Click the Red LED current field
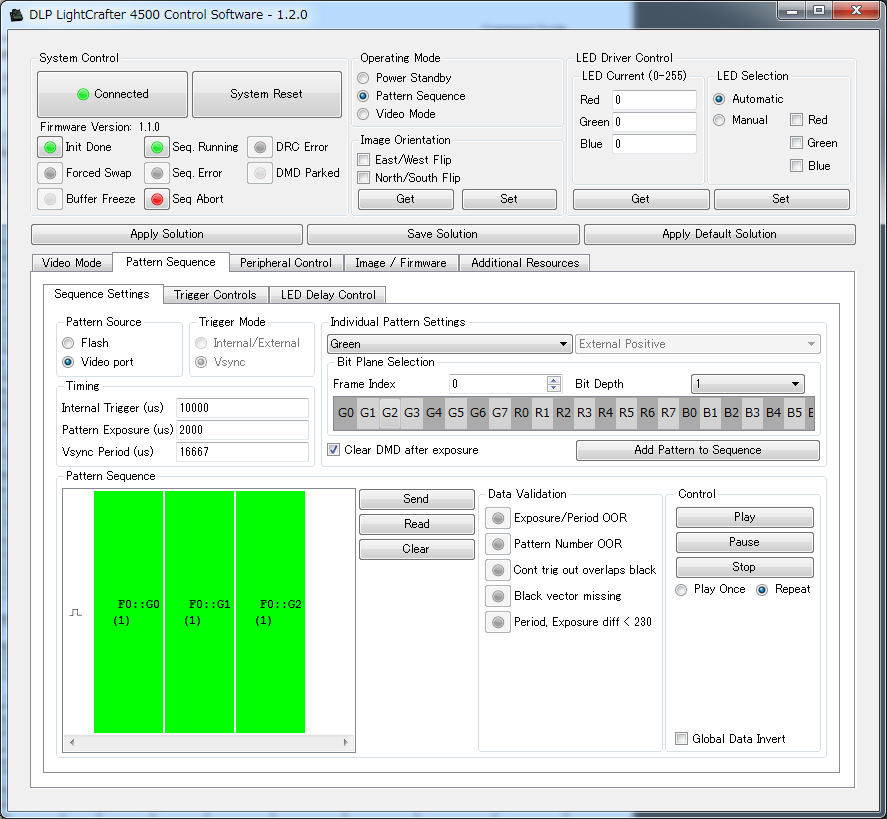The width and height of the screenshot is (887, 819). coord(655,100)
